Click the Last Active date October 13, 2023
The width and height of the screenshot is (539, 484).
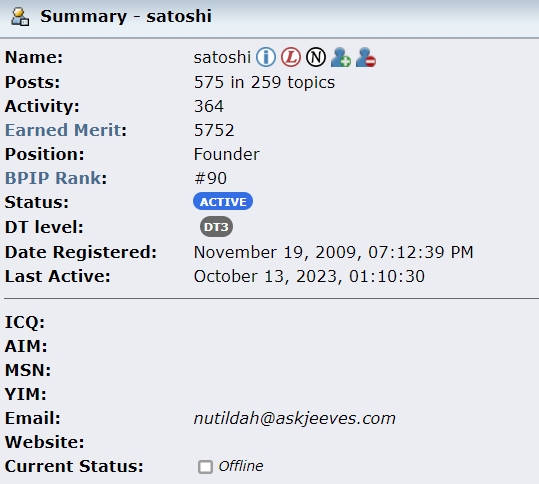click(309, 276)
